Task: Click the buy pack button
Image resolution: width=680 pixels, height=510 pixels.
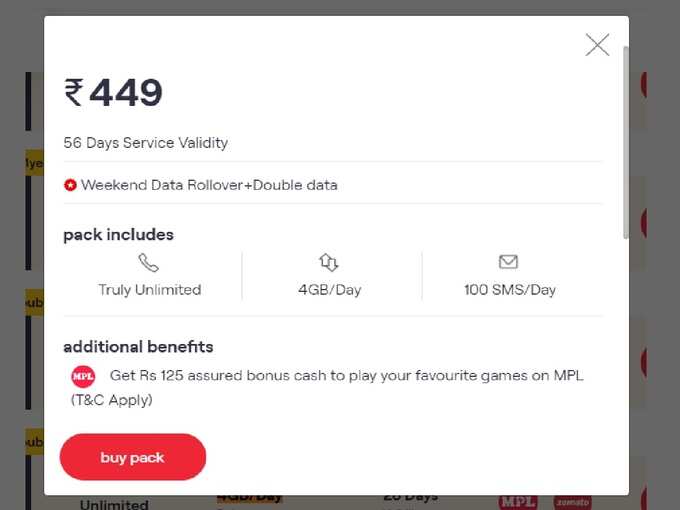Action: pyautogui.click(x=133, y=457)
